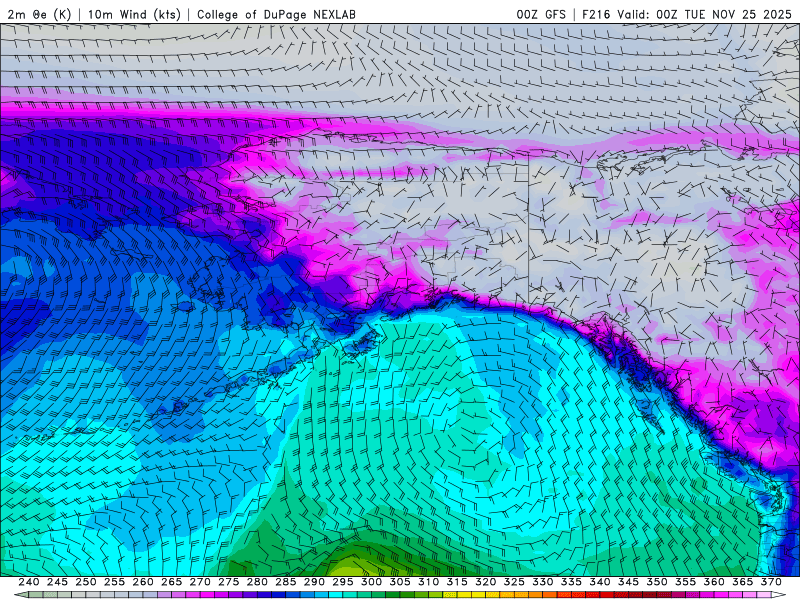The image size is (800, 600).
Task: Click the 260 value on the color scale
Action: (x=143, y=582)
